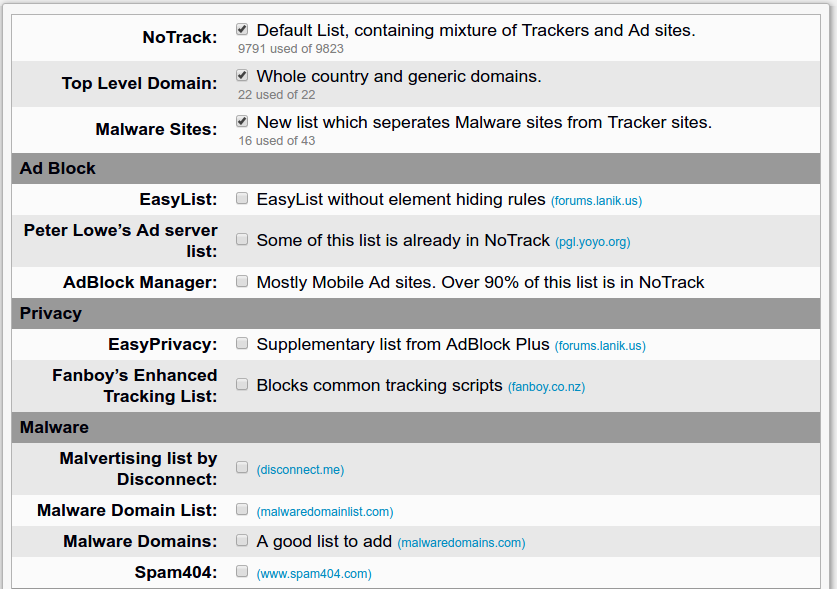Open the malwaredomainlist.com link
The image size is (837, 589).
[325, 512]
